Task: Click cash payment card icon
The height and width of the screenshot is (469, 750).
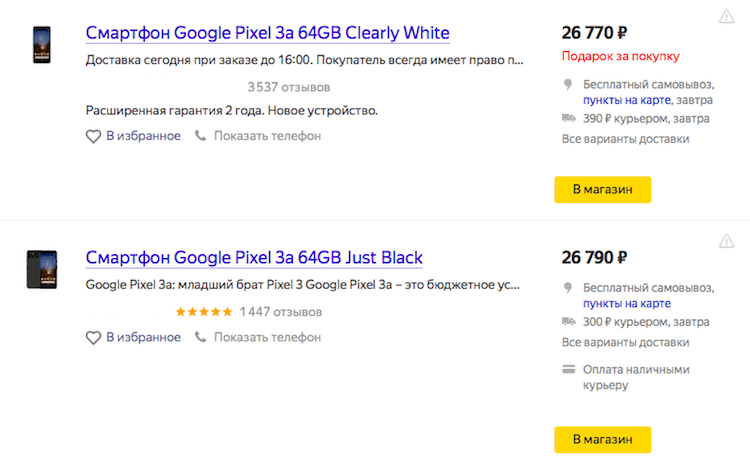Action: (568, 369)
